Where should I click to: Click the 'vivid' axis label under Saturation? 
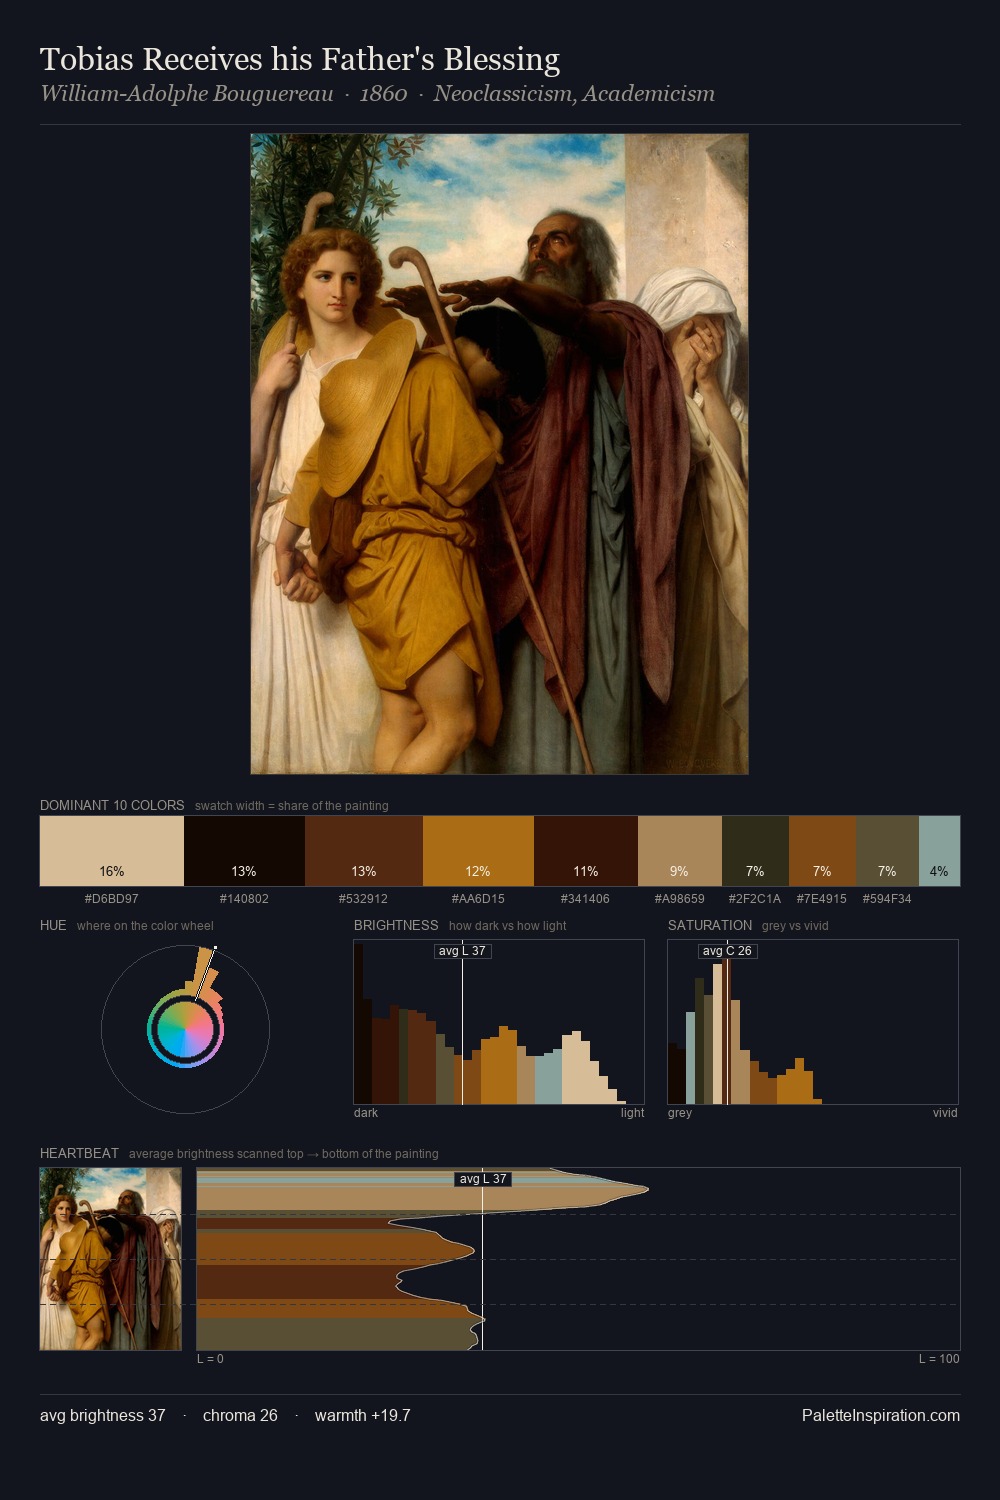(945, 1113)
